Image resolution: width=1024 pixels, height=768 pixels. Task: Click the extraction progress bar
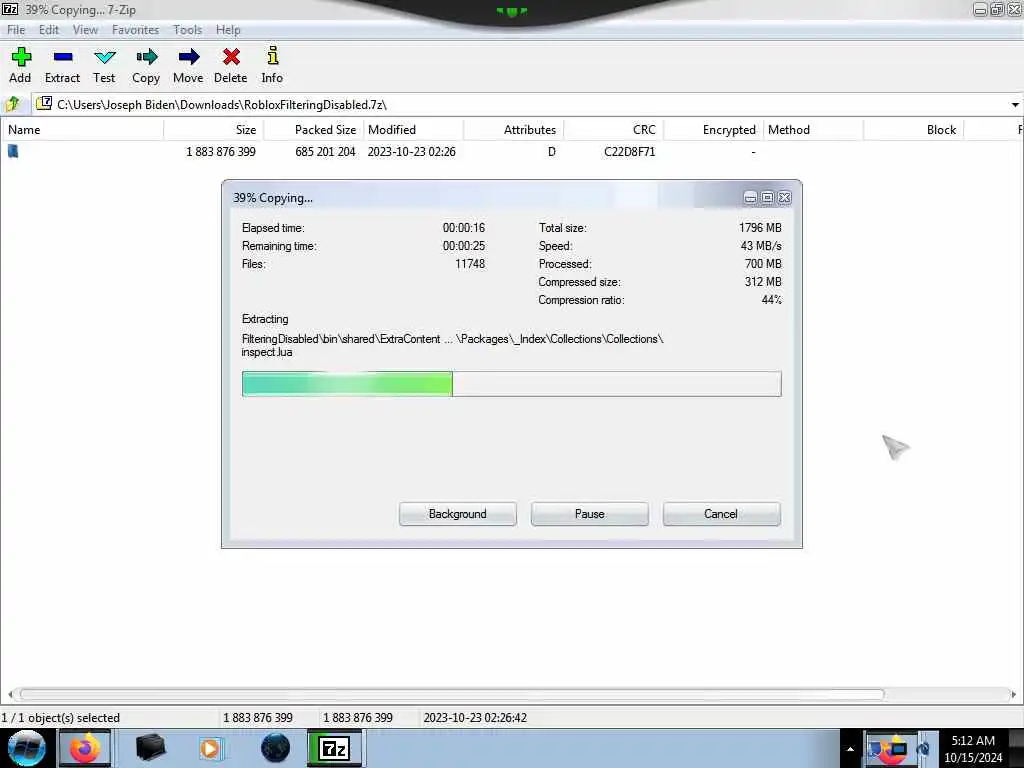(511, 384)
